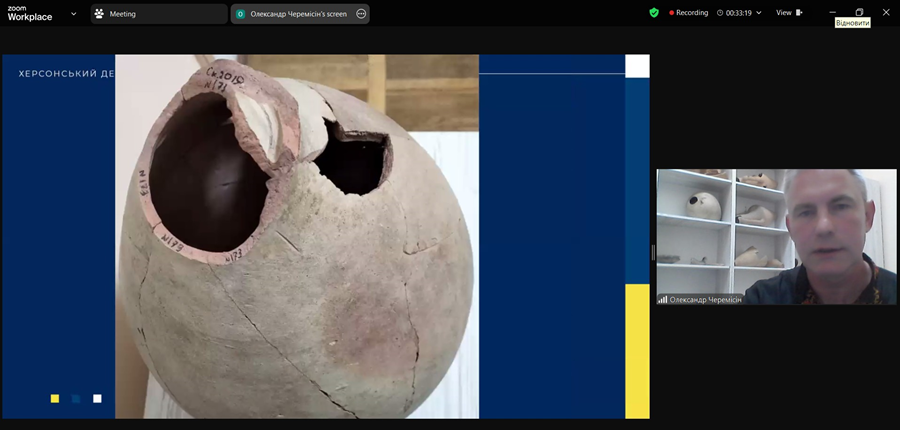
Task: Click the green encryption shield icon
Action: pyautogui.click(x=654, y=13)
